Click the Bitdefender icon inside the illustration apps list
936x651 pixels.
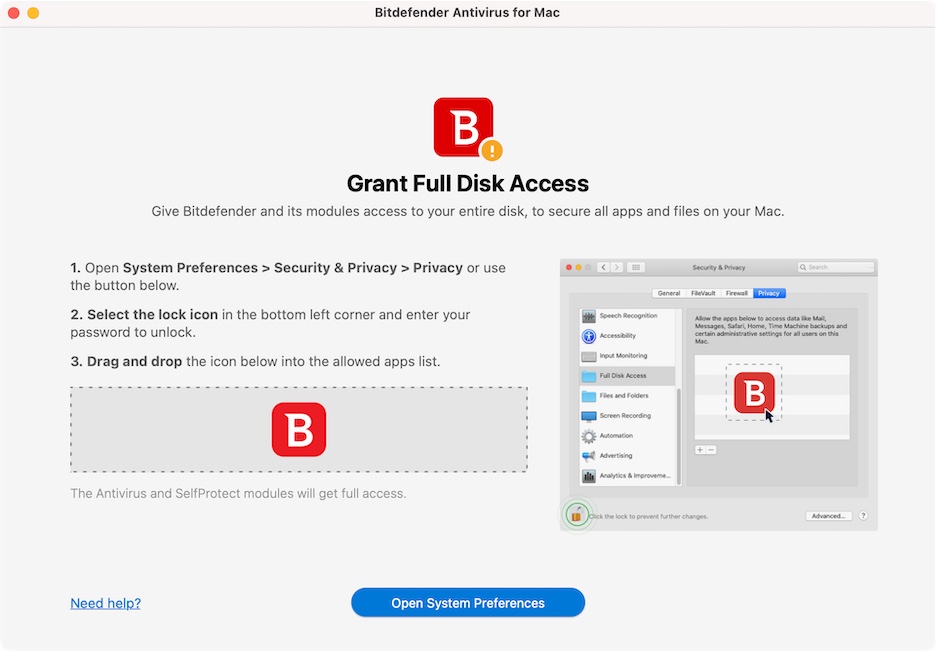click(754, 393)
